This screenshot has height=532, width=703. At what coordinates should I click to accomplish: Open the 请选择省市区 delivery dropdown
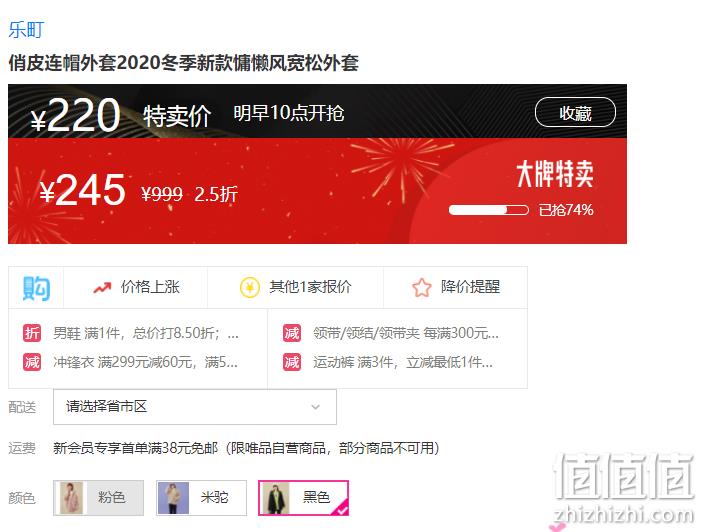(195, 407)
